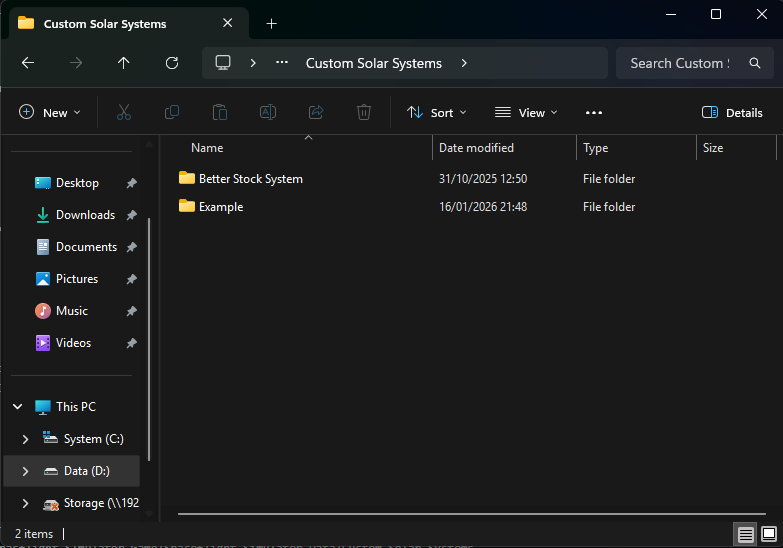Open the See more ellipsis menu
Screen dimensions: 783x548
pos(594,113)
